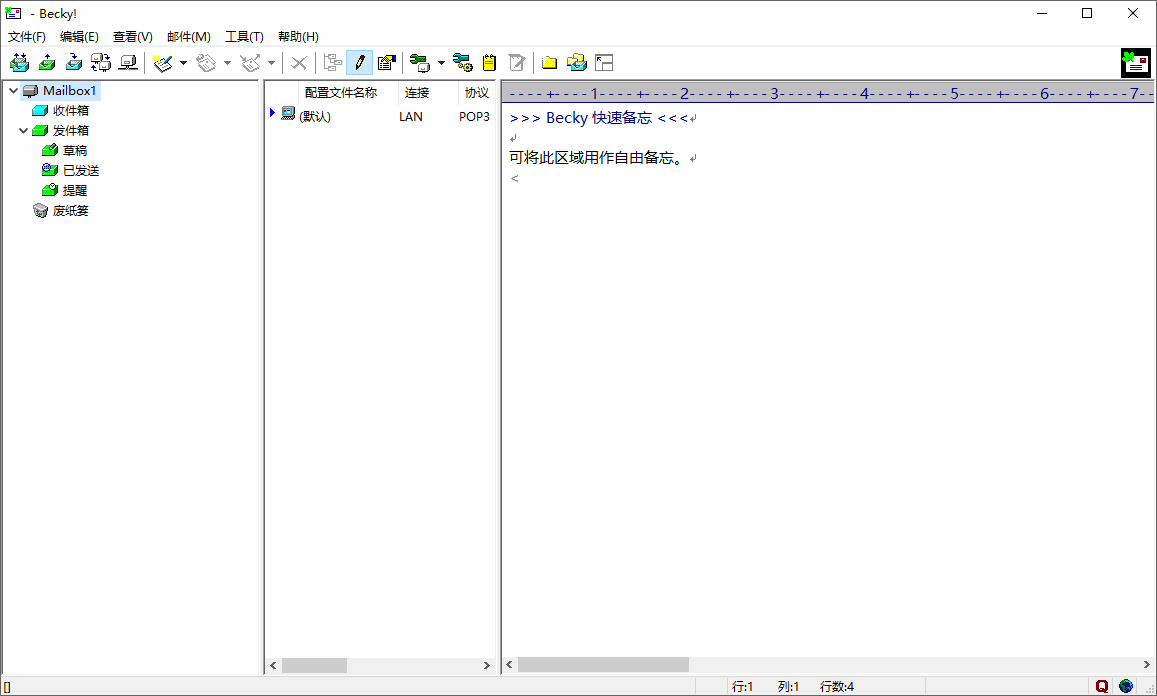Collapse the 发件箱 folder expander
Image resolution: width=1157 pixels, height=696 pixels.
24,131
